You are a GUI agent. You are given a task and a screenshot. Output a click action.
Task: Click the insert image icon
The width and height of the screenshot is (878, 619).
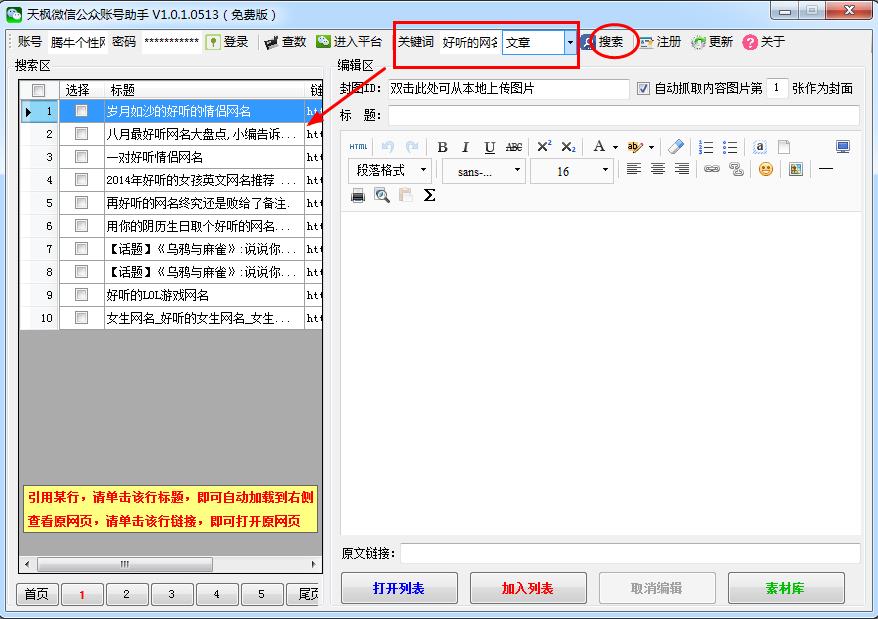[796, 170]
